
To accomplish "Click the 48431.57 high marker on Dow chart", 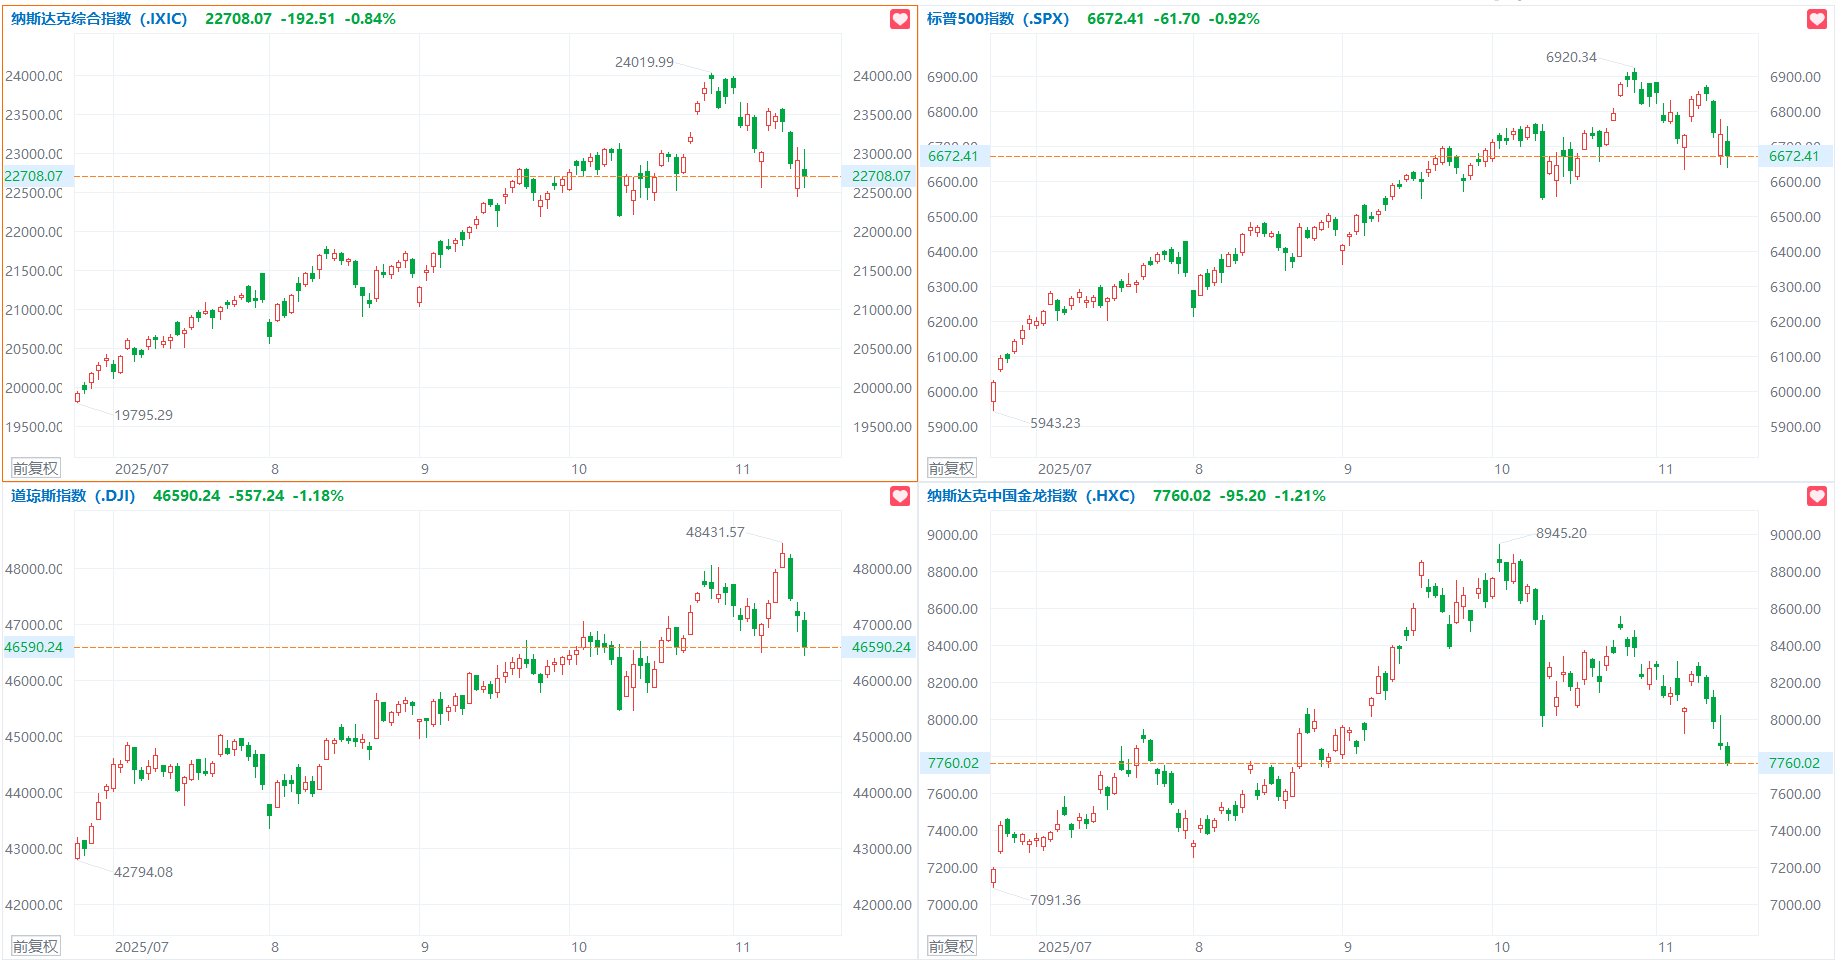I will pyautogui.click(x=715, y=532).
